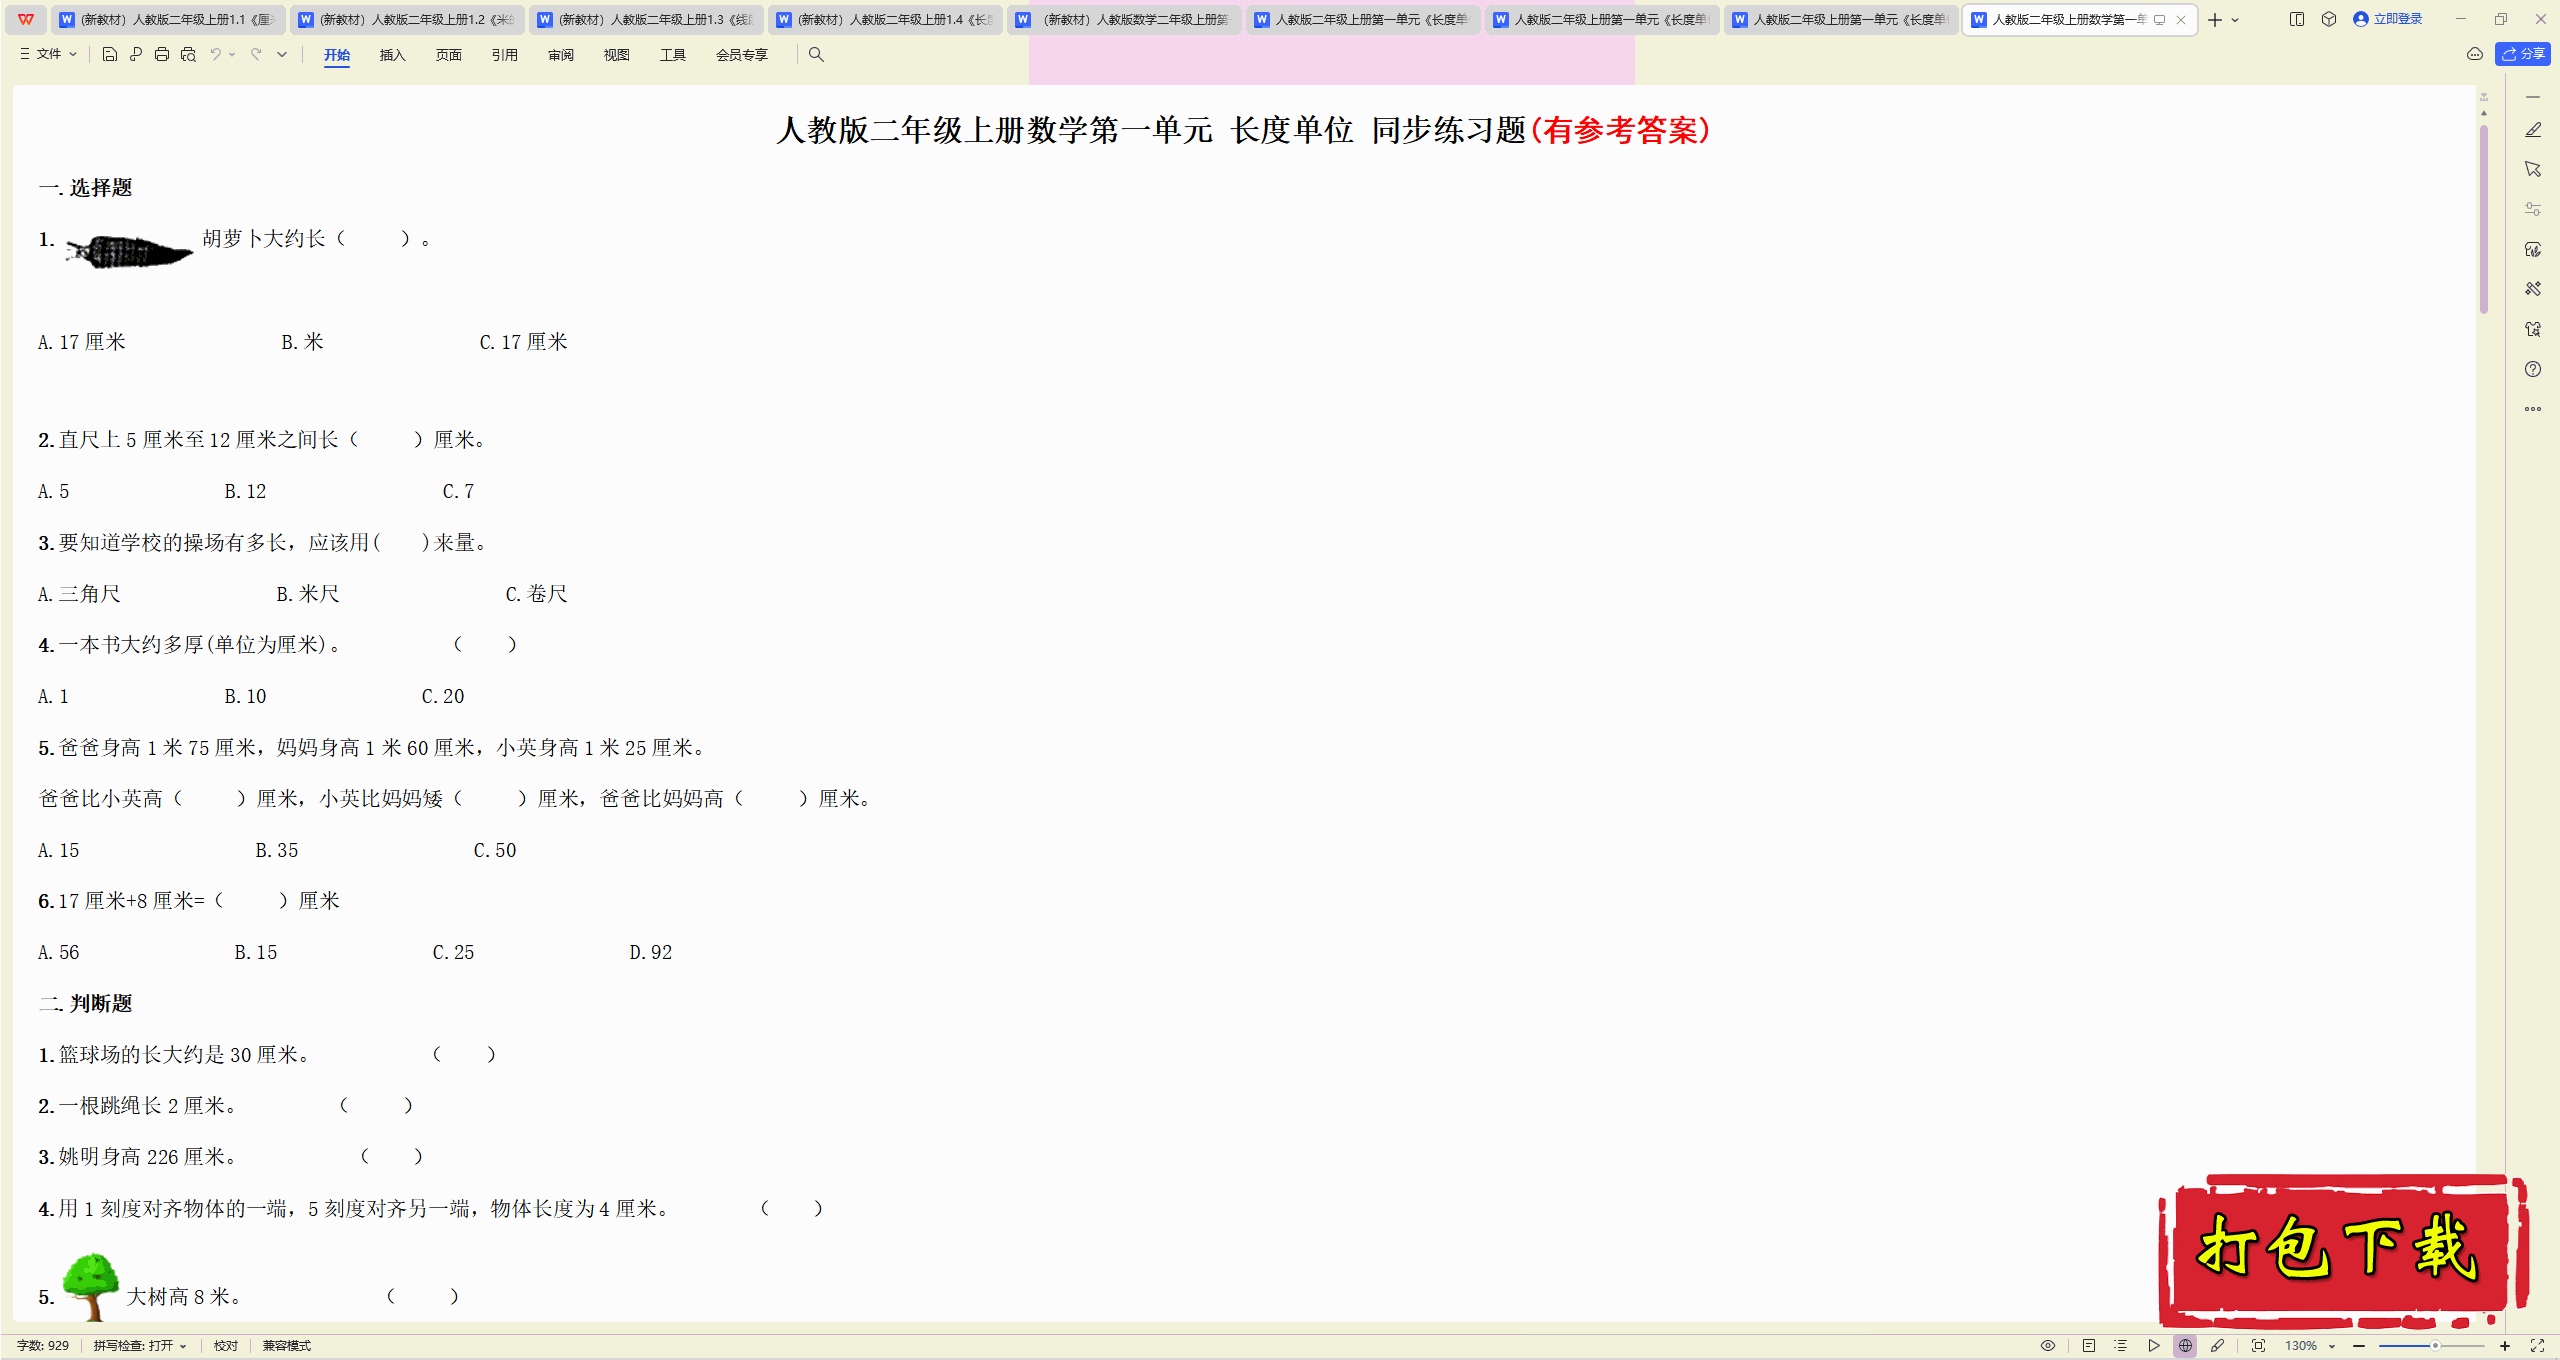2560x1360 pixels.
Task: Enter full screen mode icon
Action: click(2537, 1346)
